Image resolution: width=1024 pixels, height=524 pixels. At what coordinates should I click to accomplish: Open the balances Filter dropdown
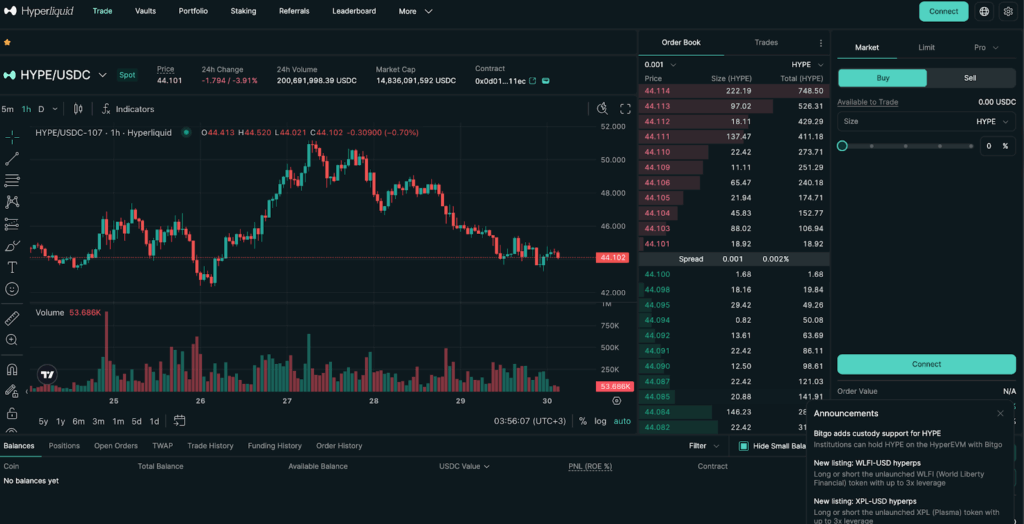(x=704, y=446)
